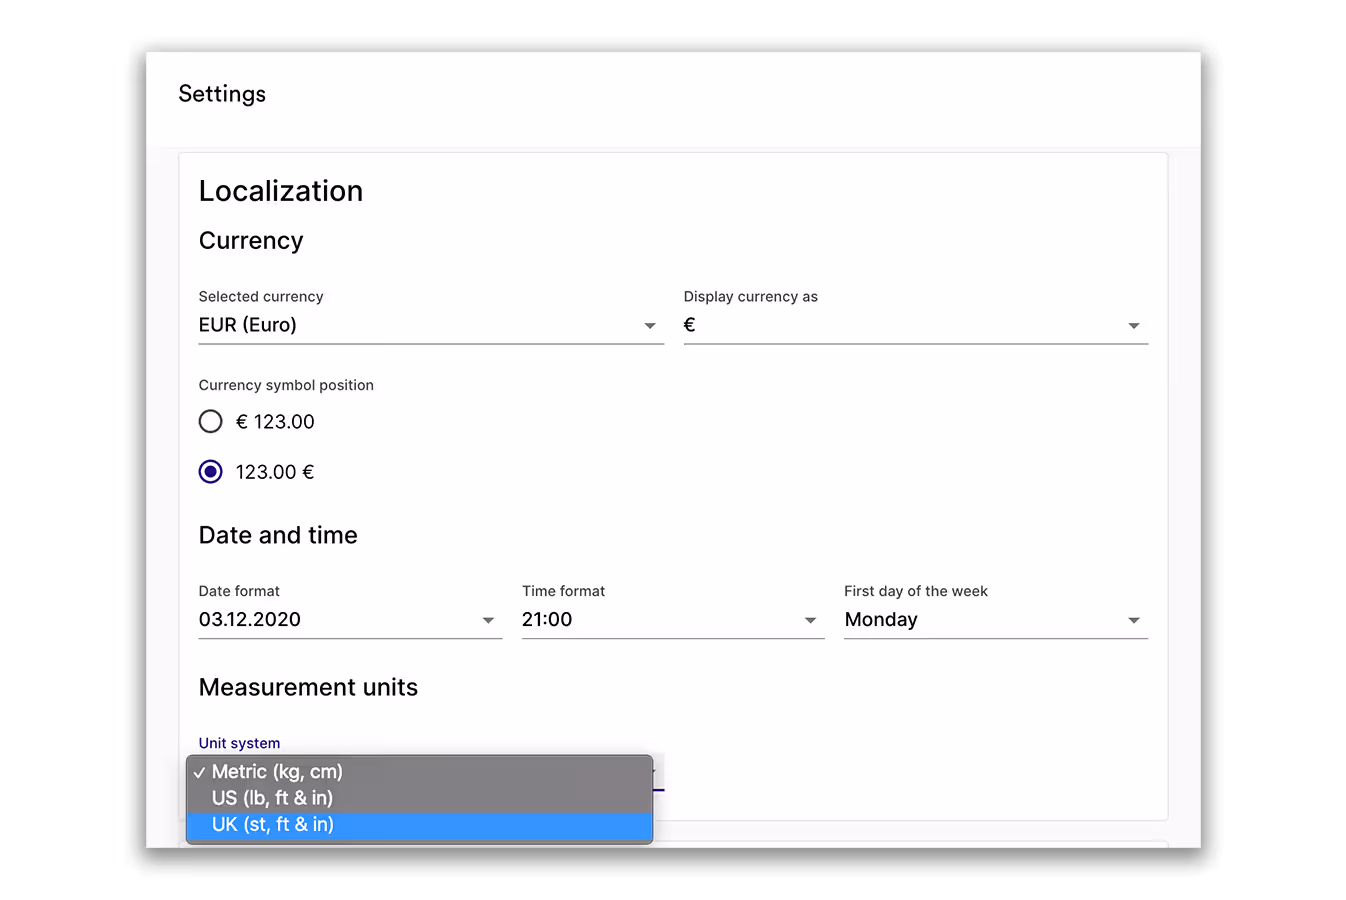Screen dimensions: 1346x900
Task: Click the 'Display currency as' field label
Action: tap(751, 297)
